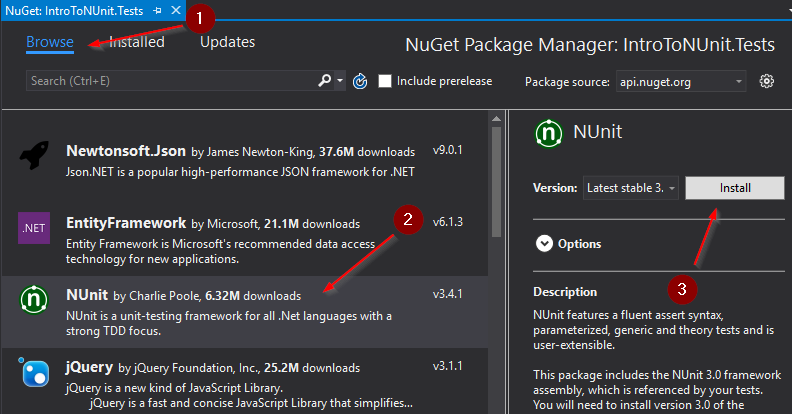Click the search magnifier icon
Screen dimensions: 792x414
325,80
